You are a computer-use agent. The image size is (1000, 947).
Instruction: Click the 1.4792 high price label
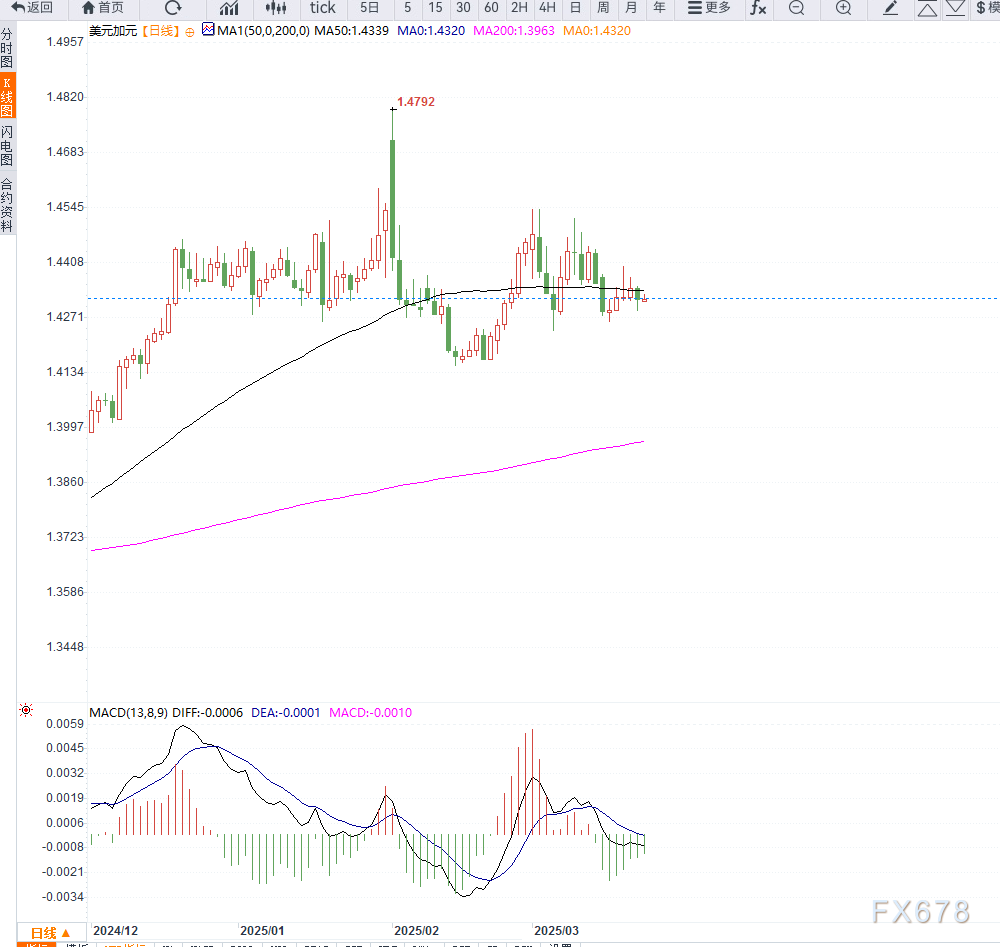pos(416,101)
